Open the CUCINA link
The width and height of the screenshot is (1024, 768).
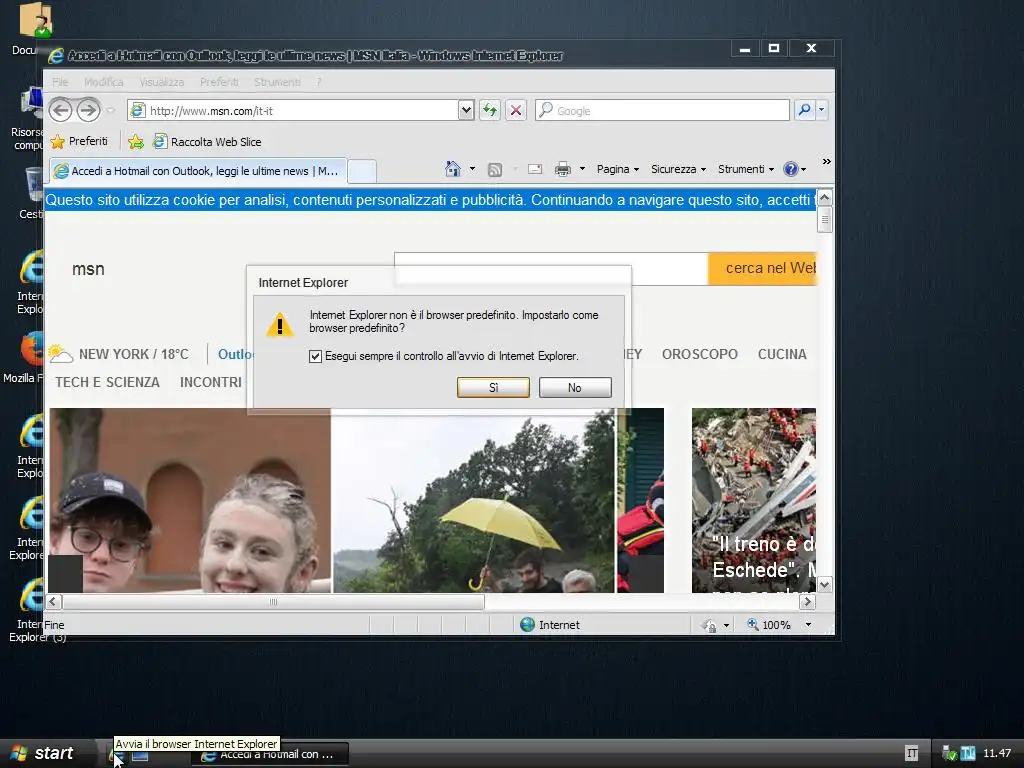click(x=782, y=354)
